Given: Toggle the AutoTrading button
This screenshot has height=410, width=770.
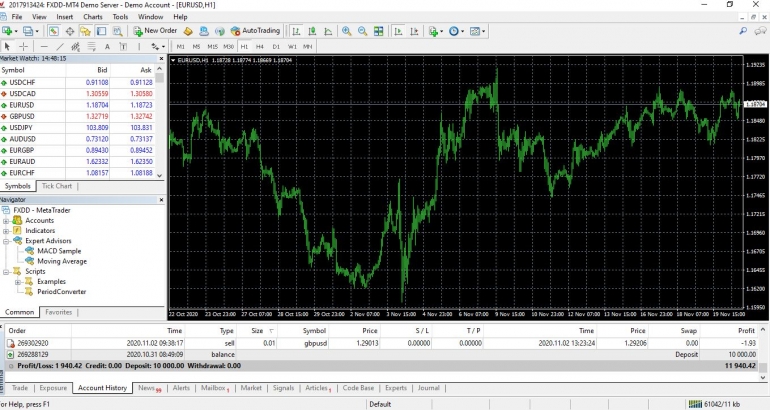Looking at the screenshot, I should (x=255, y=31).
